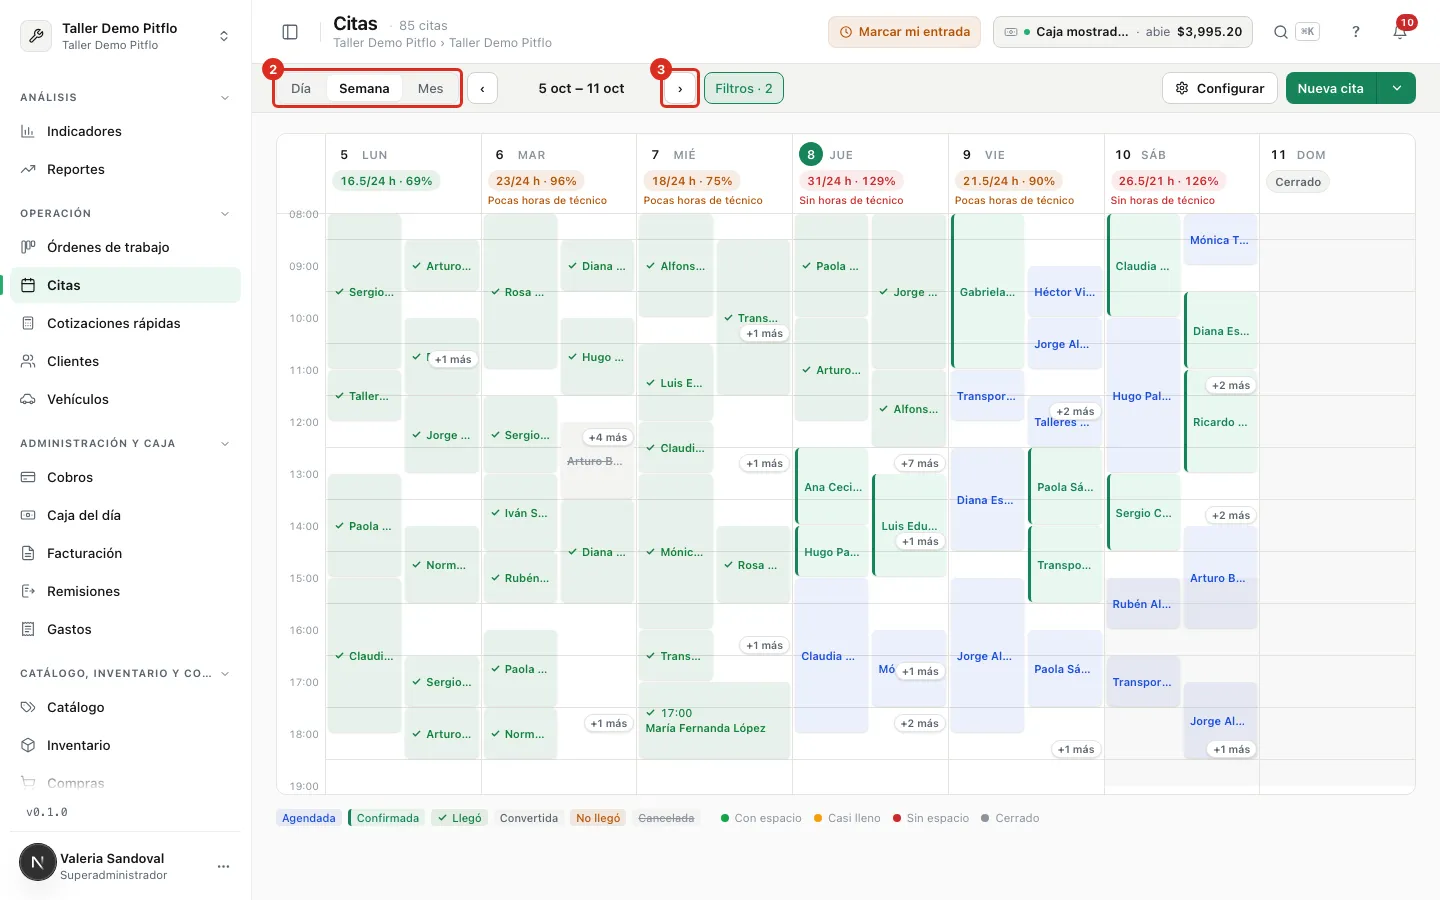
Task: Click the Marcar mi entrada button
Action: (904, 32)
